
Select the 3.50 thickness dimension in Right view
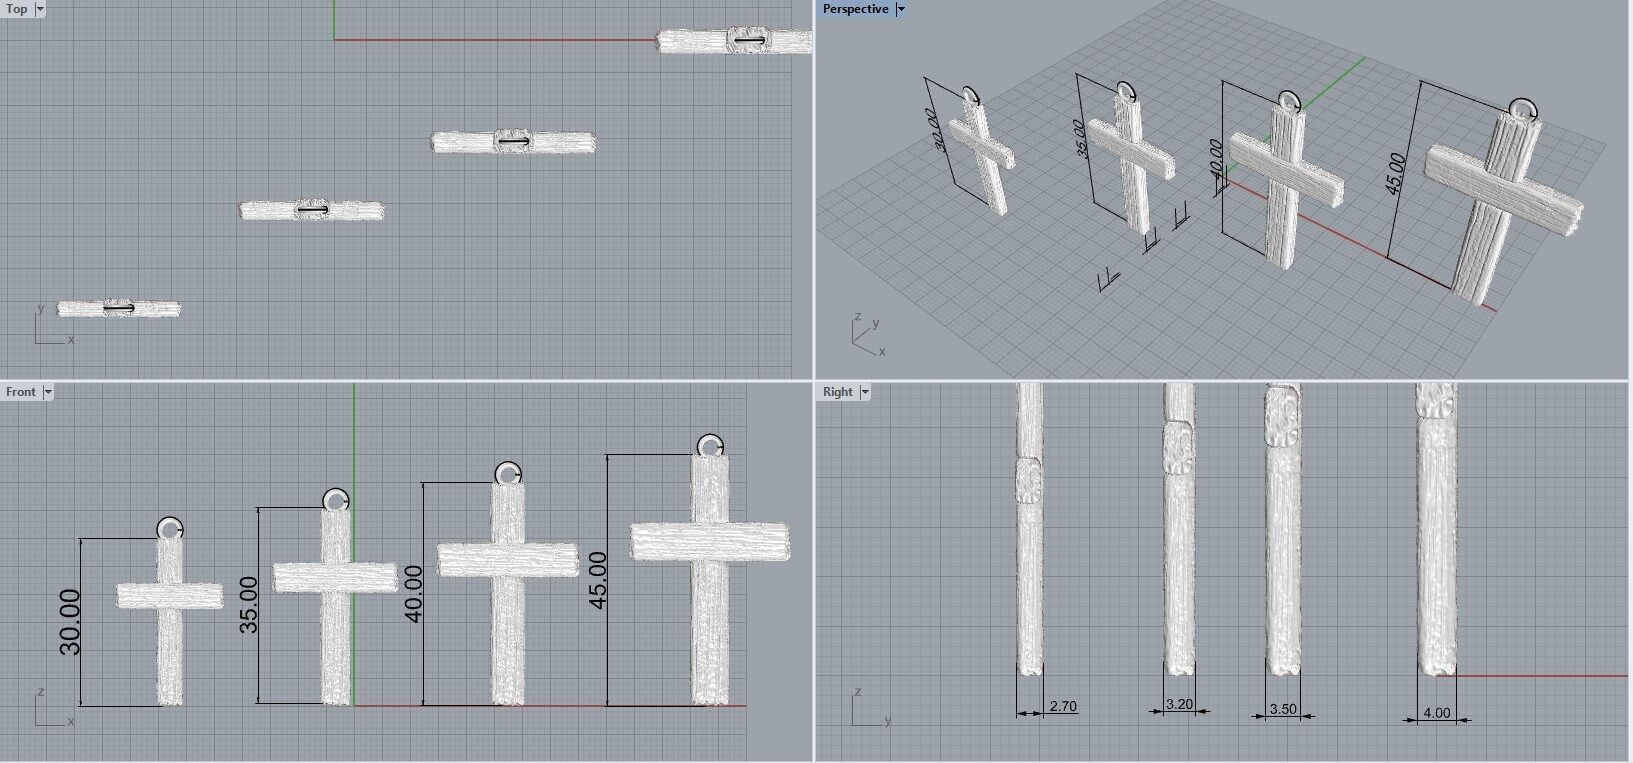point(1282,709)
